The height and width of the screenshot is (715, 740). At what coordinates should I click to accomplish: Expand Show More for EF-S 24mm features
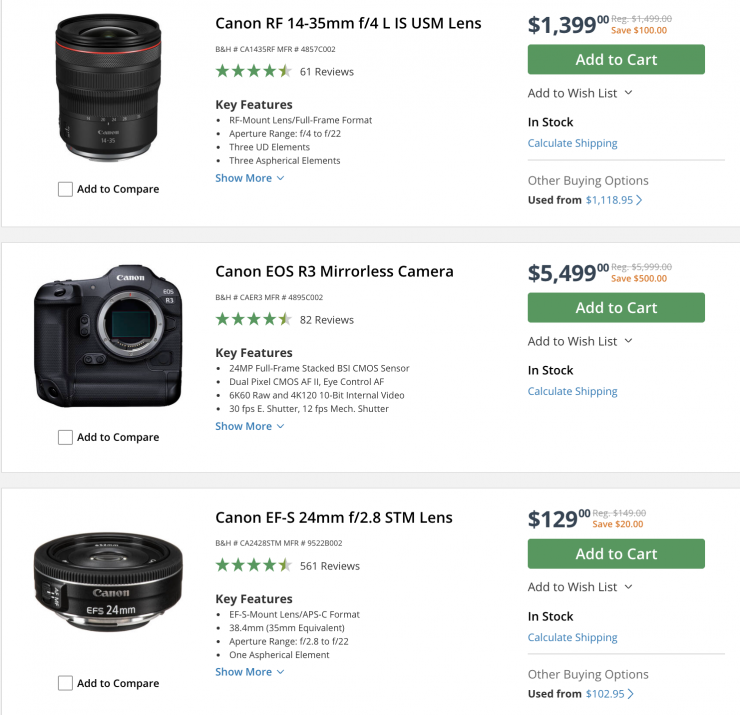[250, 672]
